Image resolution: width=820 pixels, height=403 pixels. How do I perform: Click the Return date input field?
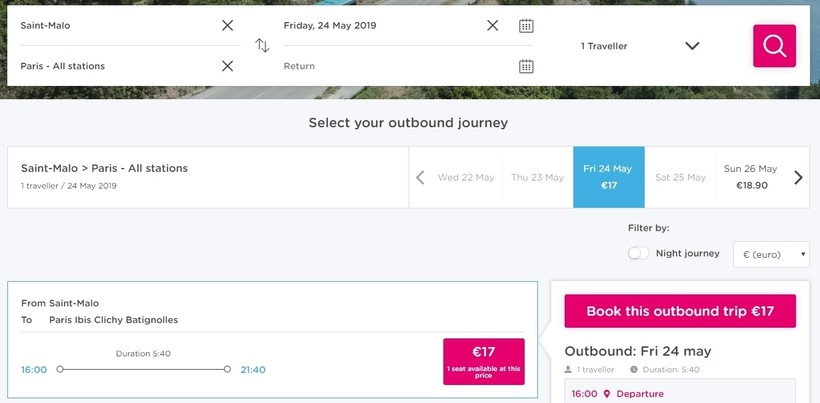coord(398,66)
